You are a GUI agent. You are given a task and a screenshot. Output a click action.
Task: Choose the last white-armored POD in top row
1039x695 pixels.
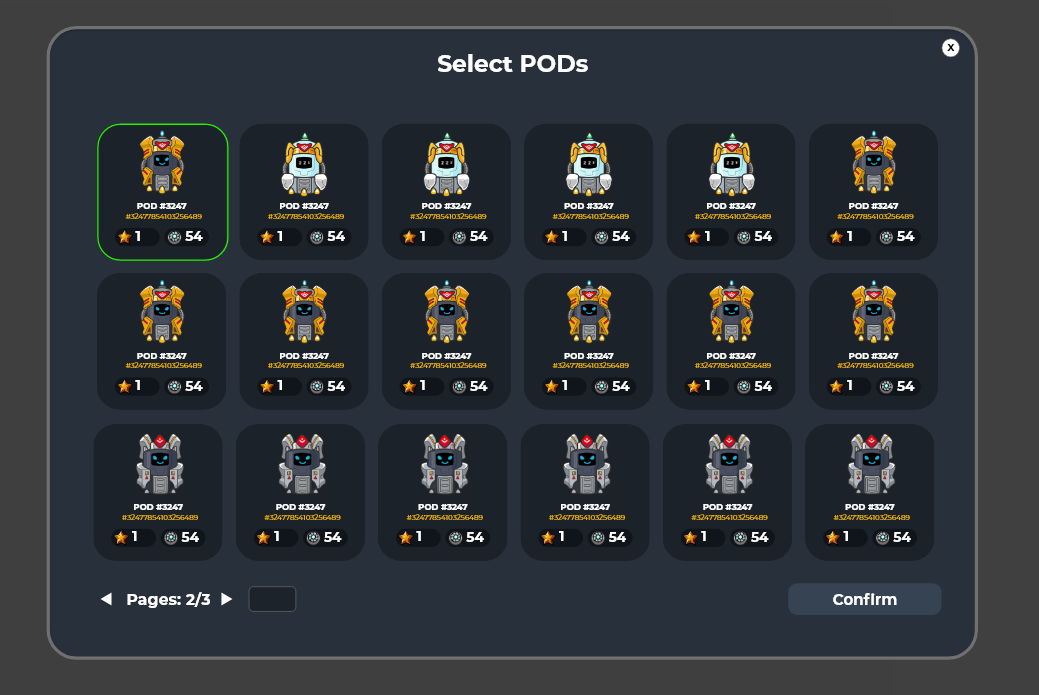(x=731, y=192)
